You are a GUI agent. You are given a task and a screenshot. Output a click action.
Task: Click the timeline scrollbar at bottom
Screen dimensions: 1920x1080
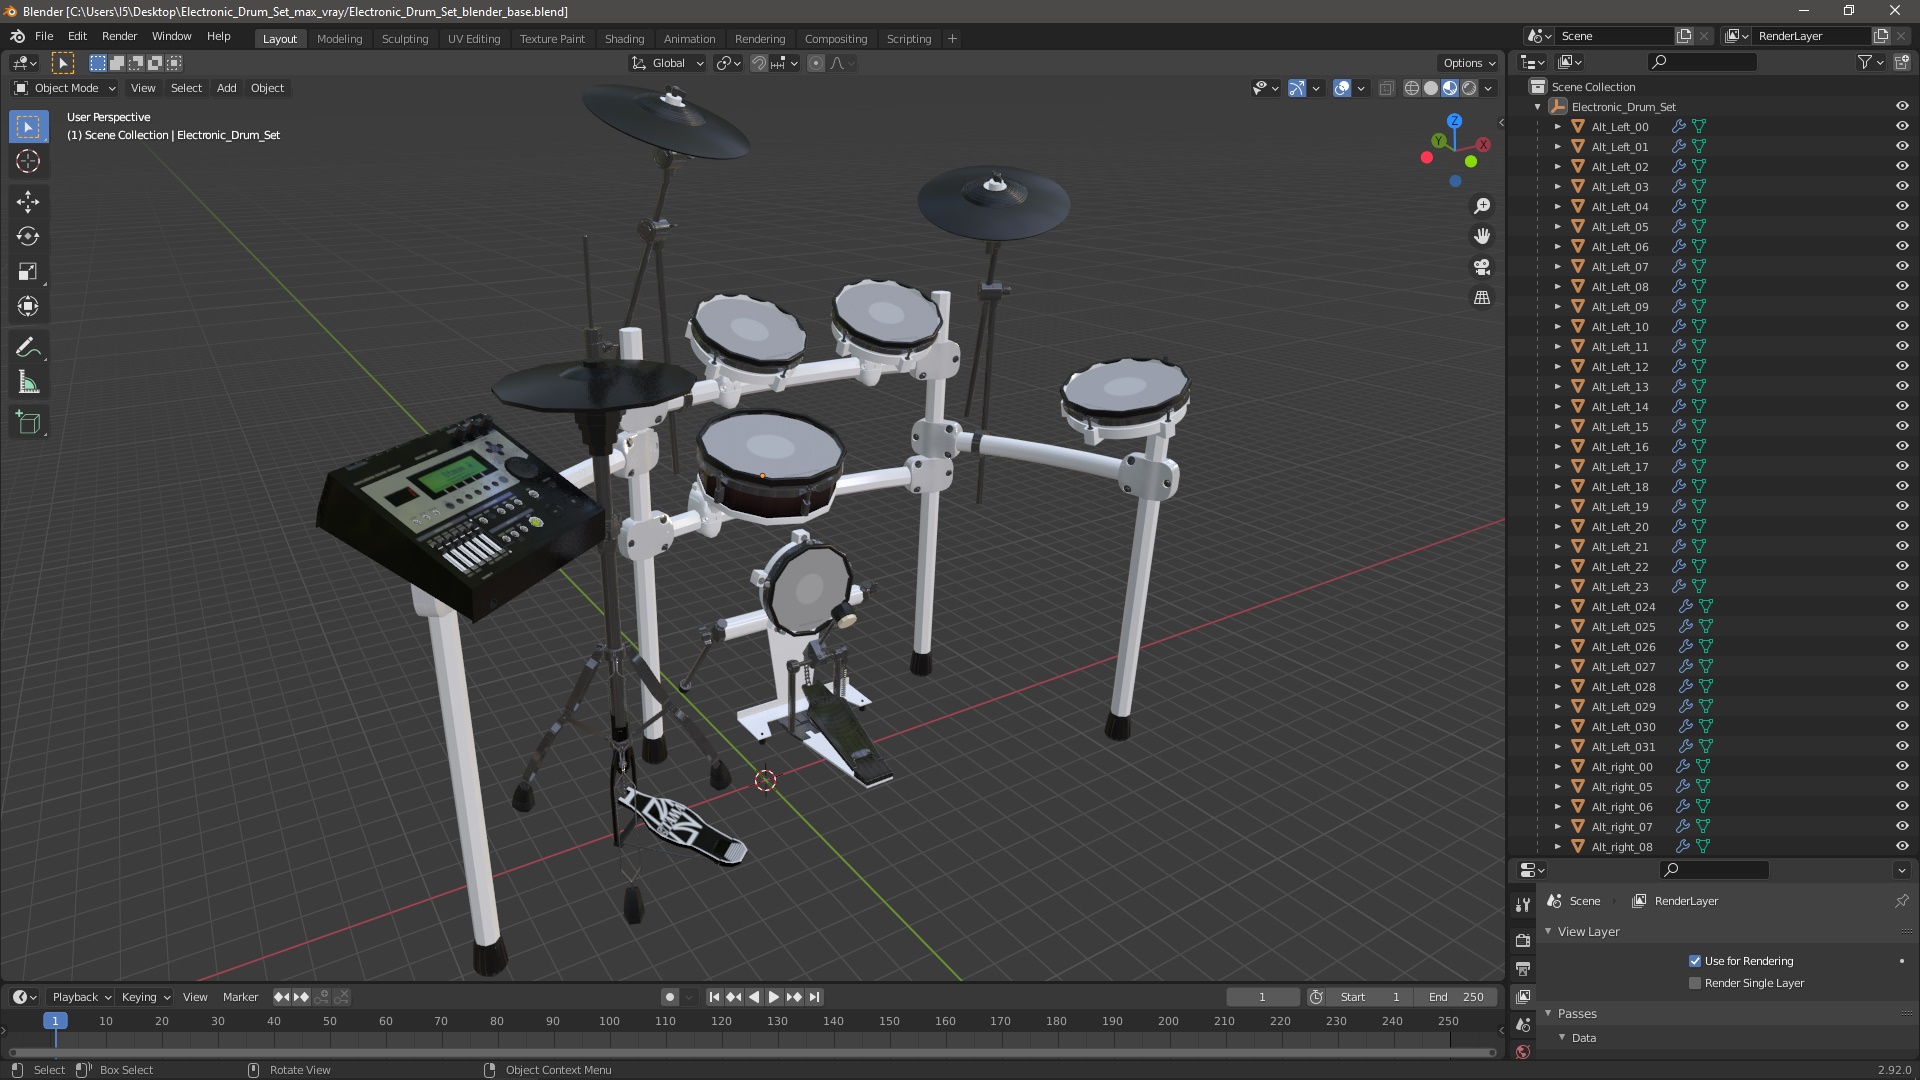750,1052
